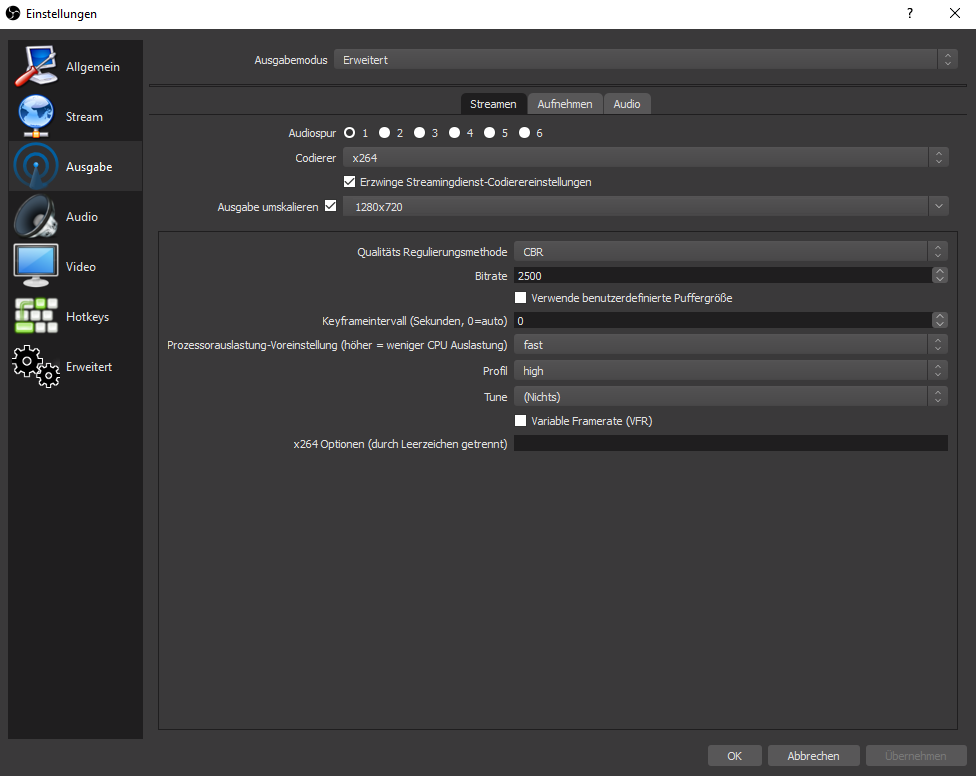Toggle the Ausgabe umskalieren checkbox

(x=331, y=206)
